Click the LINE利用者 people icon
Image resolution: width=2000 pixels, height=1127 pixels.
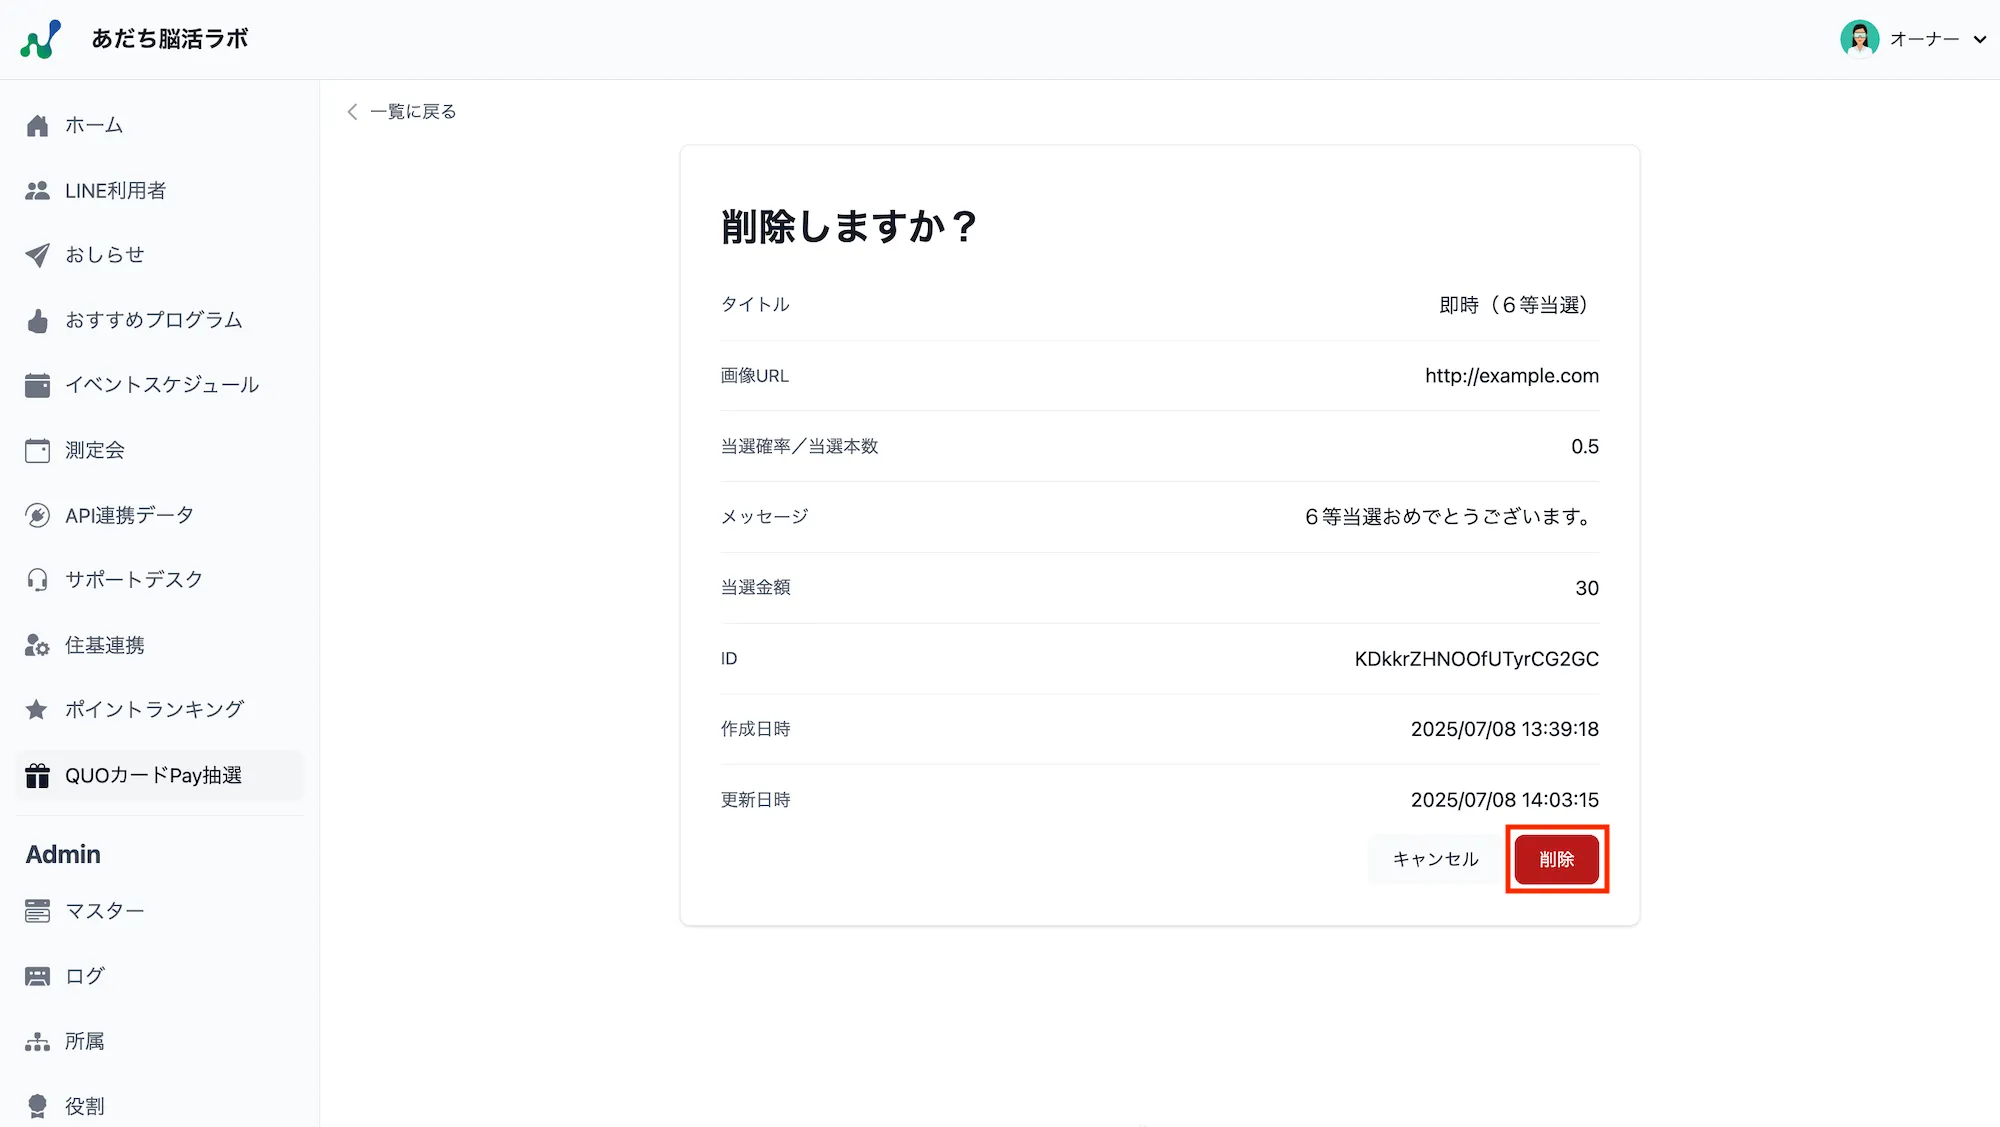37,191
